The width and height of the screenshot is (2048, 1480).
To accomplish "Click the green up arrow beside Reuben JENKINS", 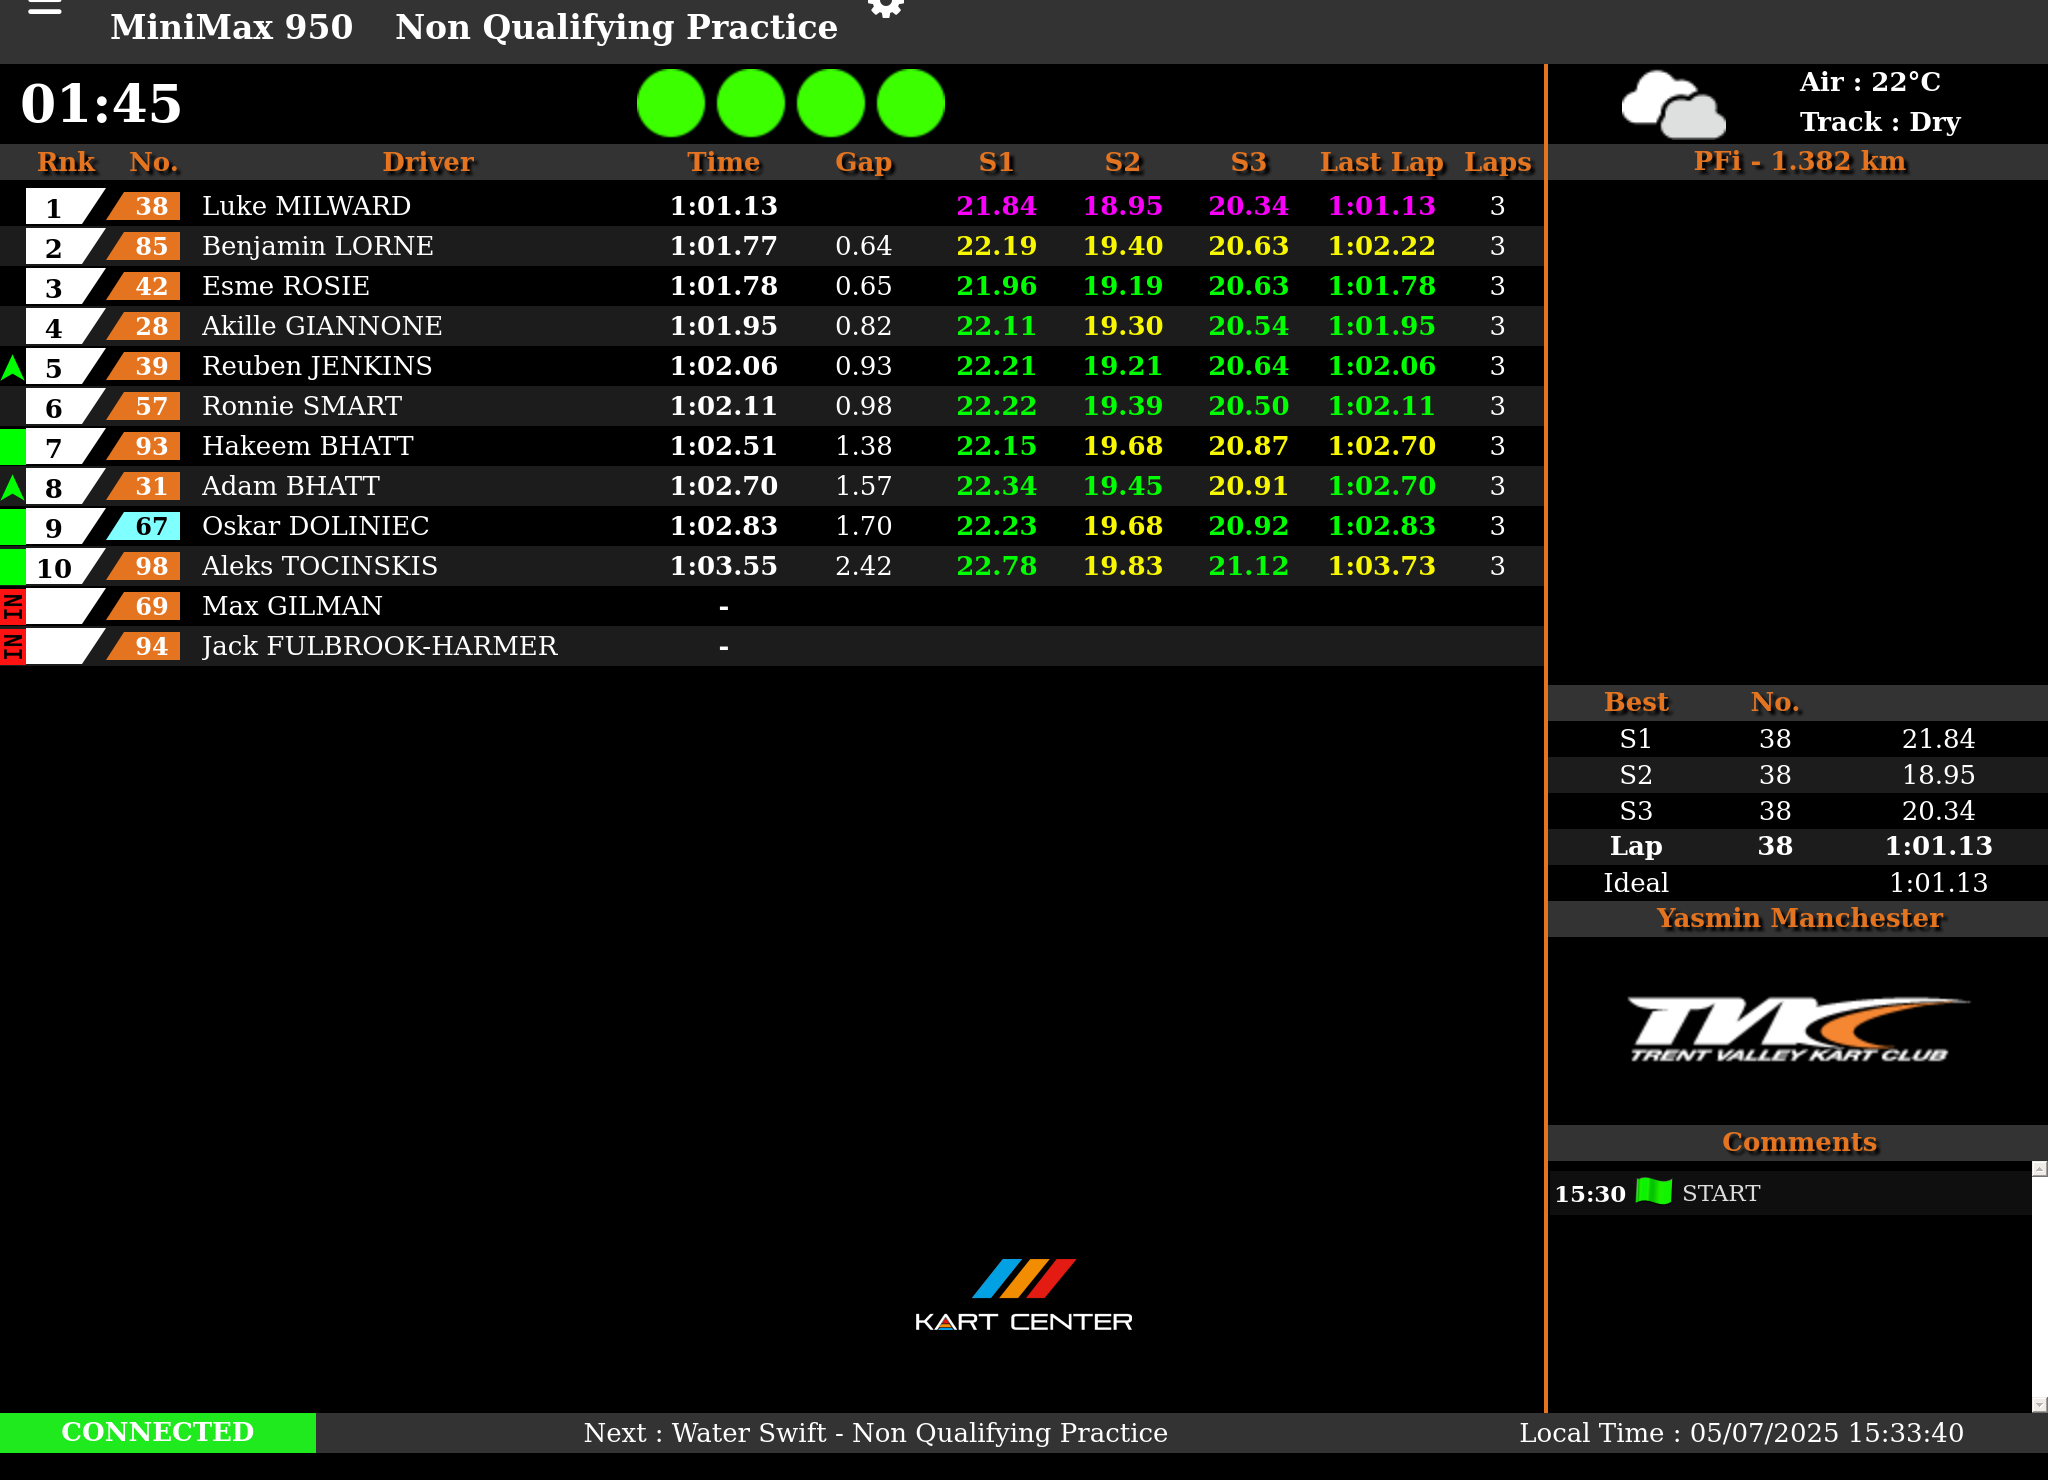I will tap(12, 367).
